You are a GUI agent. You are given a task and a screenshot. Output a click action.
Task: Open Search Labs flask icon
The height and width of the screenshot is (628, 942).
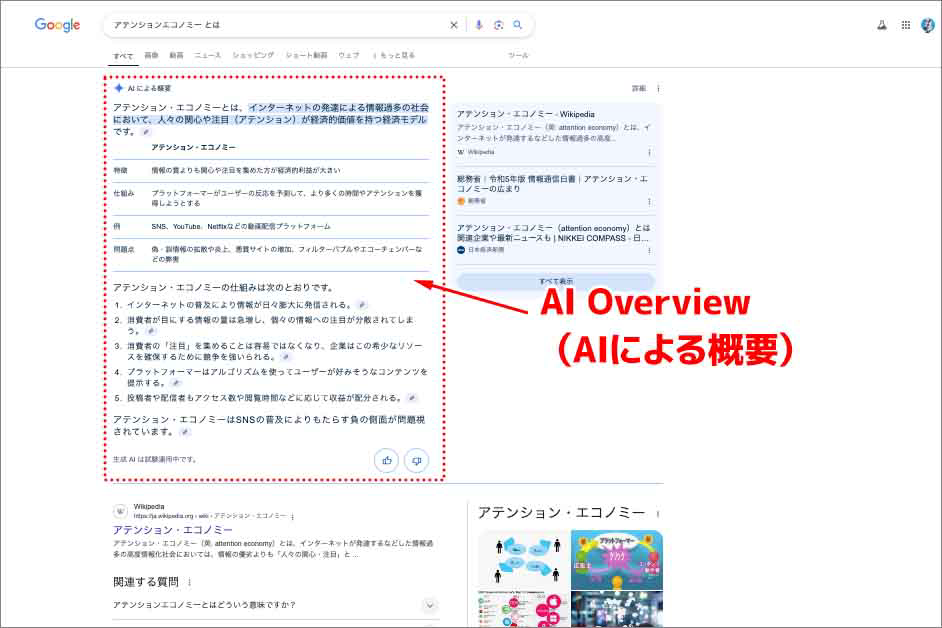pyautogui.click(x=882, y=25)
